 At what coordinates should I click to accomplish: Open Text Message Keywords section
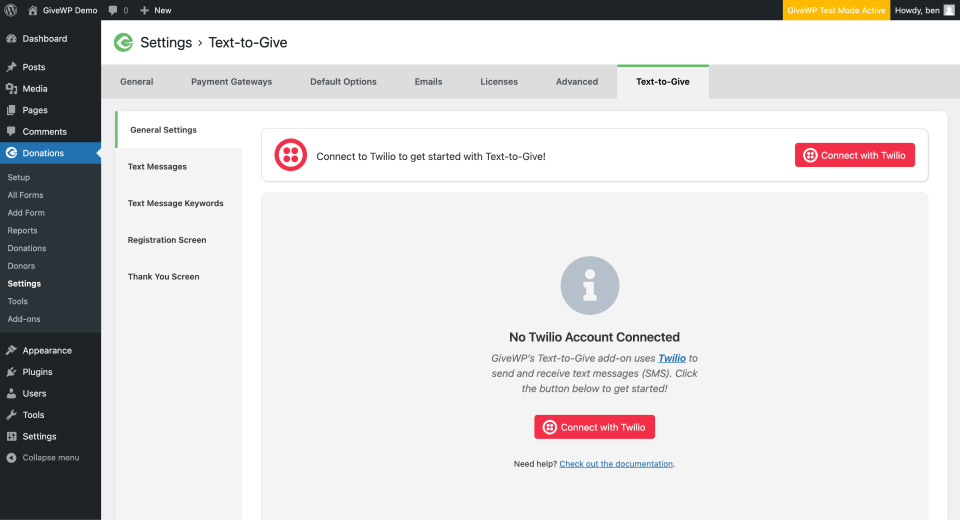(179, 203)
